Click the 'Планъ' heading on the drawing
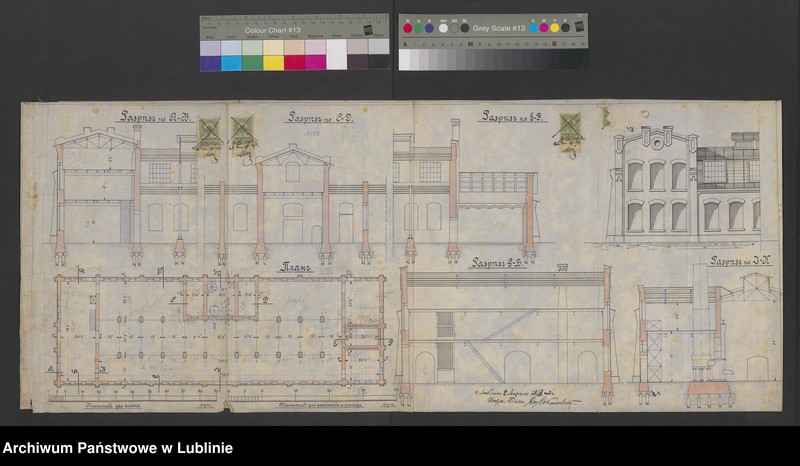 click(295, 267)
